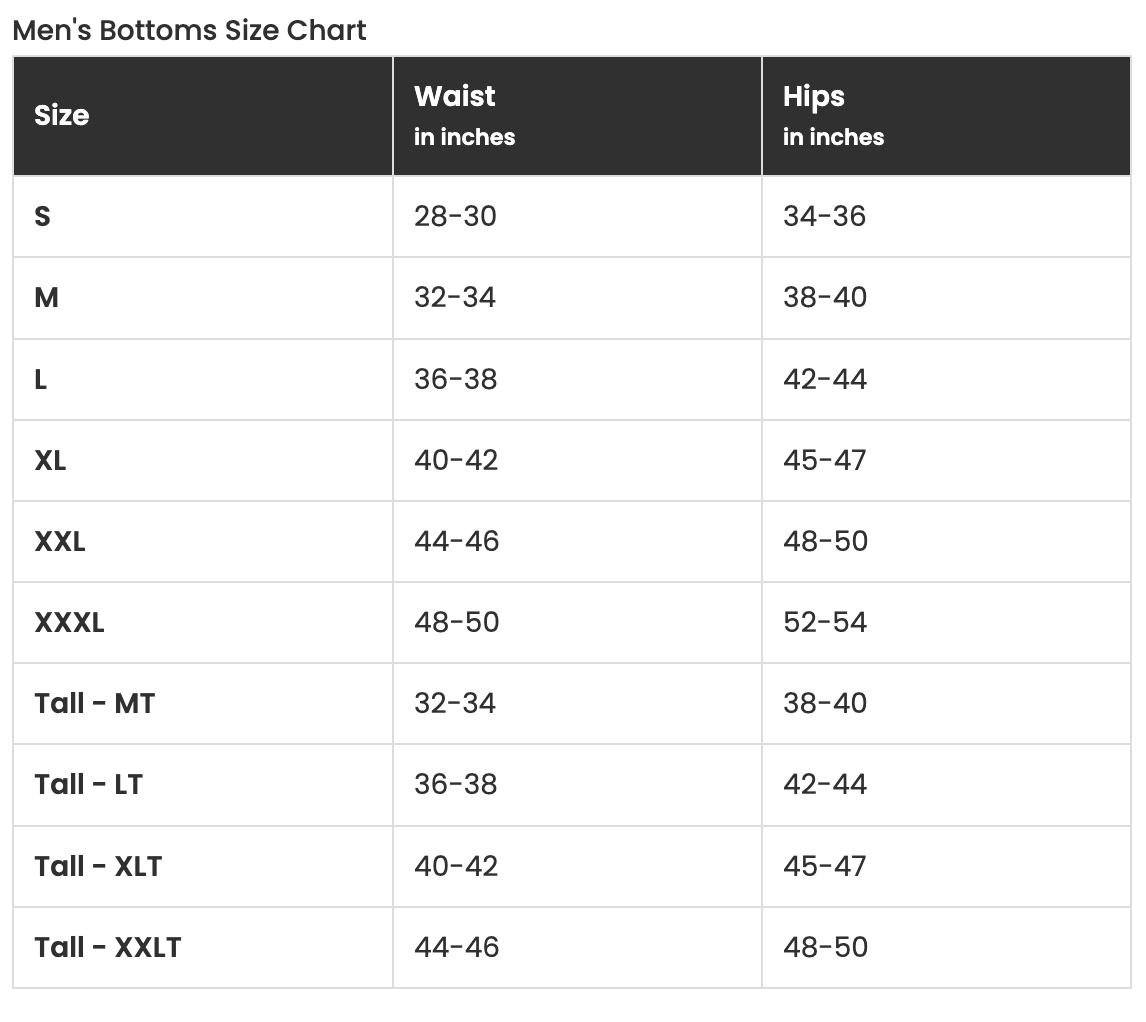Select the XXXL size row label
The height and width of the screenshot is (1022, 1146).
[70, 622]
